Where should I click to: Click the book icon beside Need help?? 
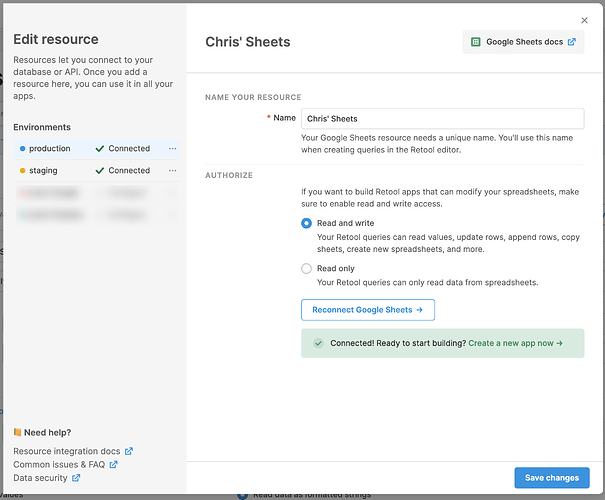(17, 432)
